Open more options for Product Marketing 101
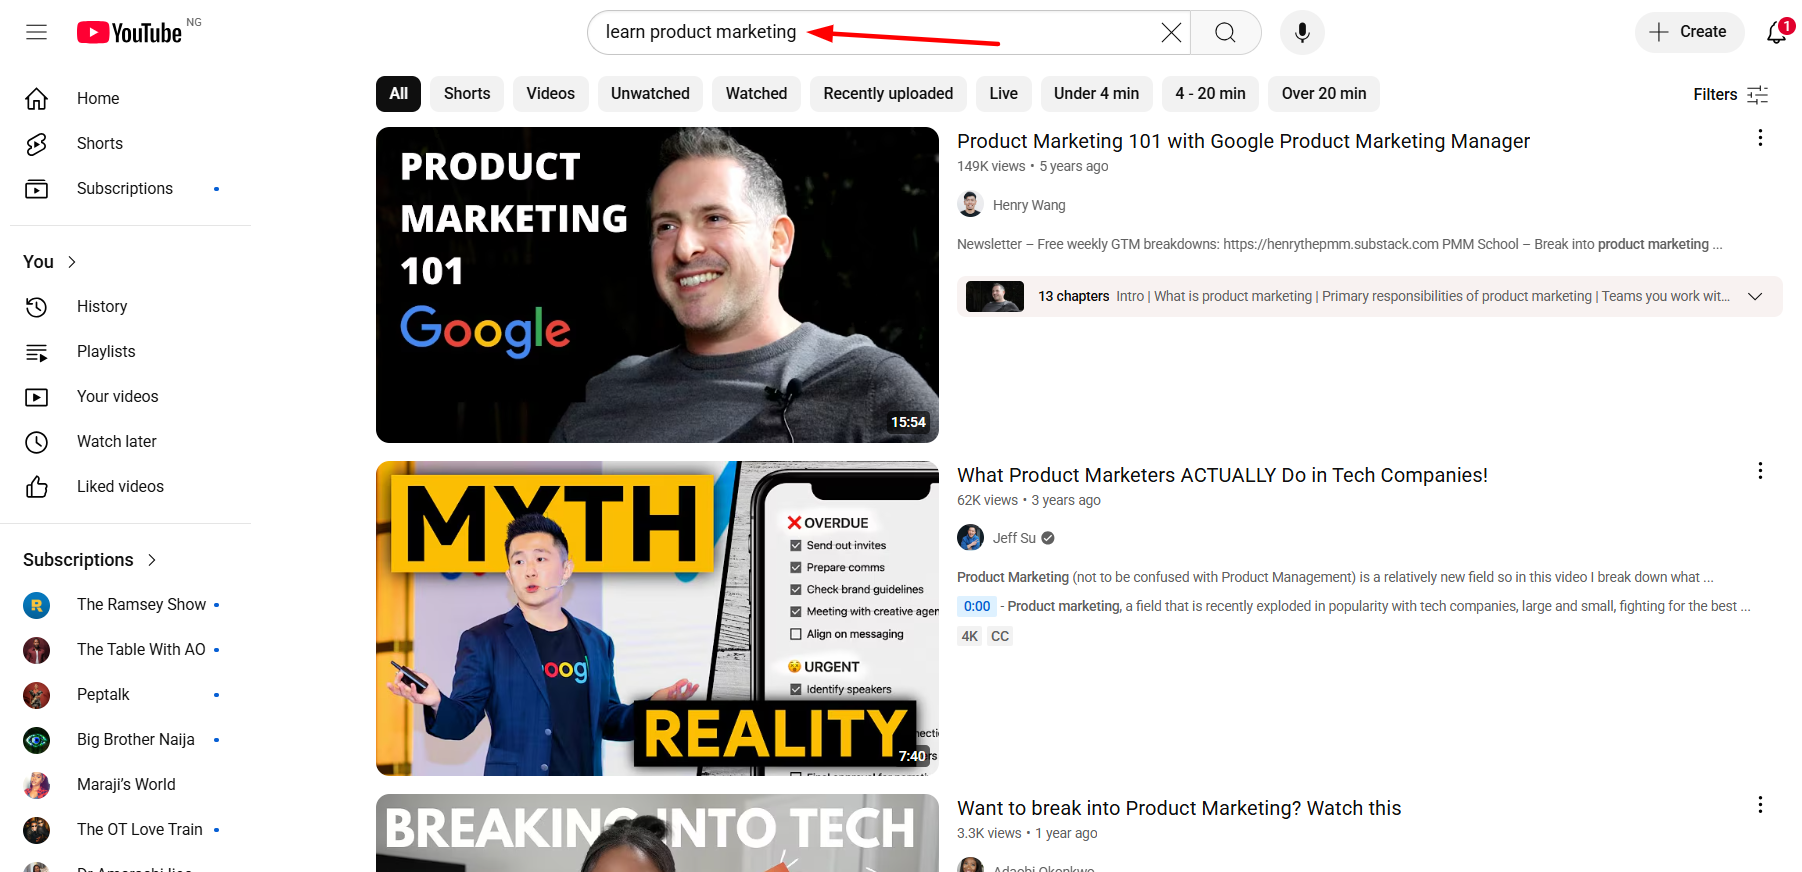This screenshot has height=872, width=1802. [x=1760, y=138]
